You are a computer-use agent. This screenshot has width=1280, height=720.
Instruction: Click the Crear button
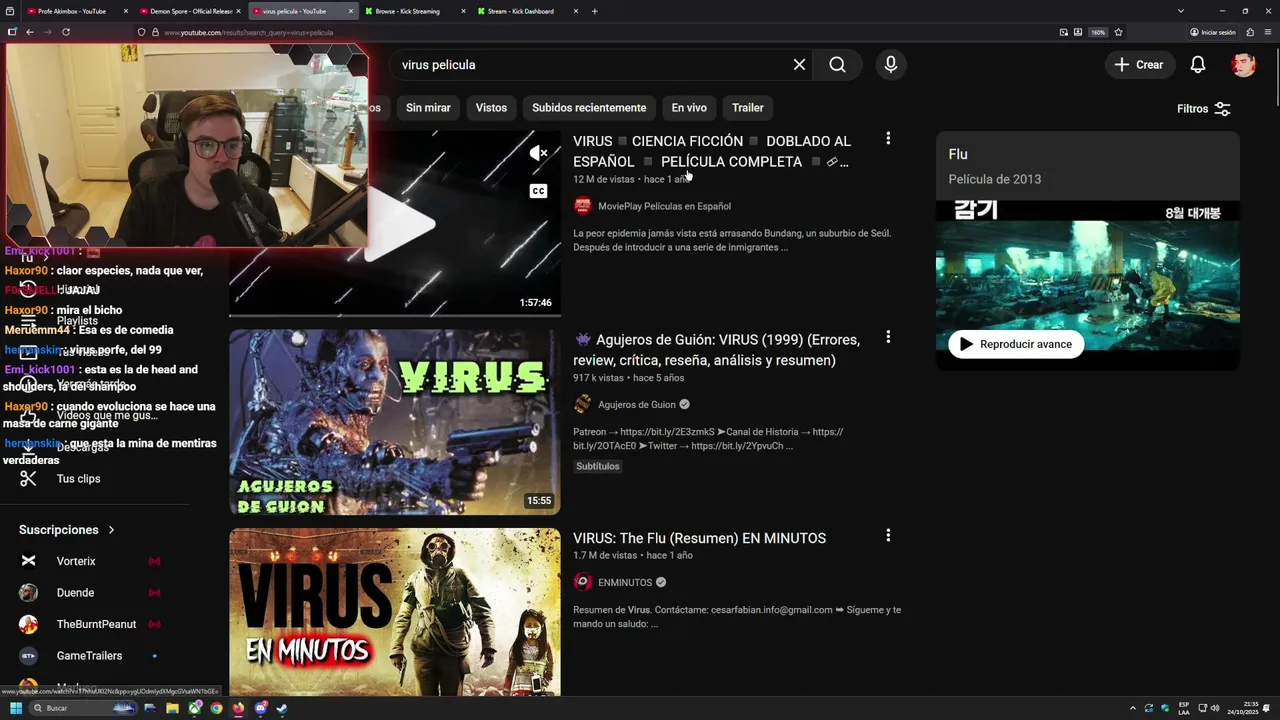1140,65
